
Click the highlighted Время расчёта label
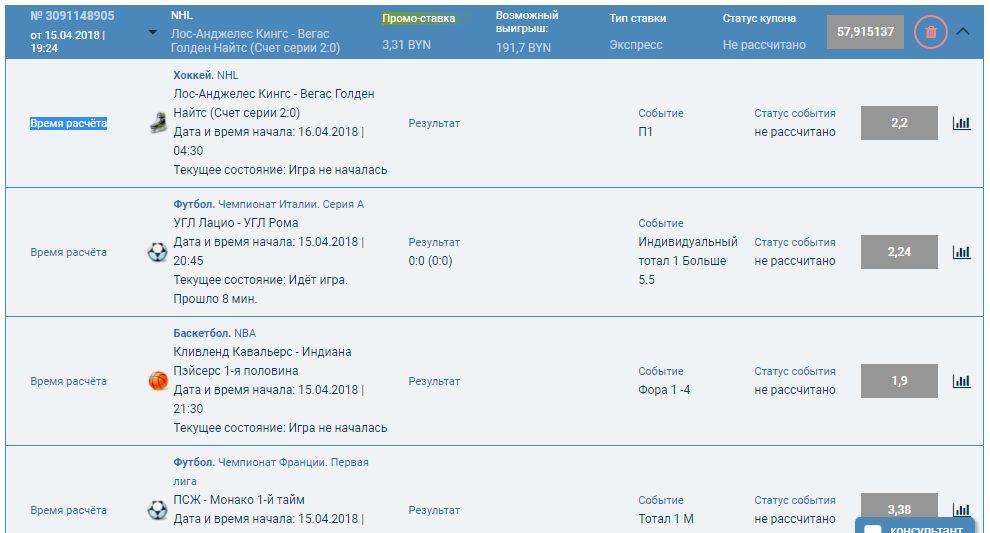pyautogui.click(x=68, y=123)
